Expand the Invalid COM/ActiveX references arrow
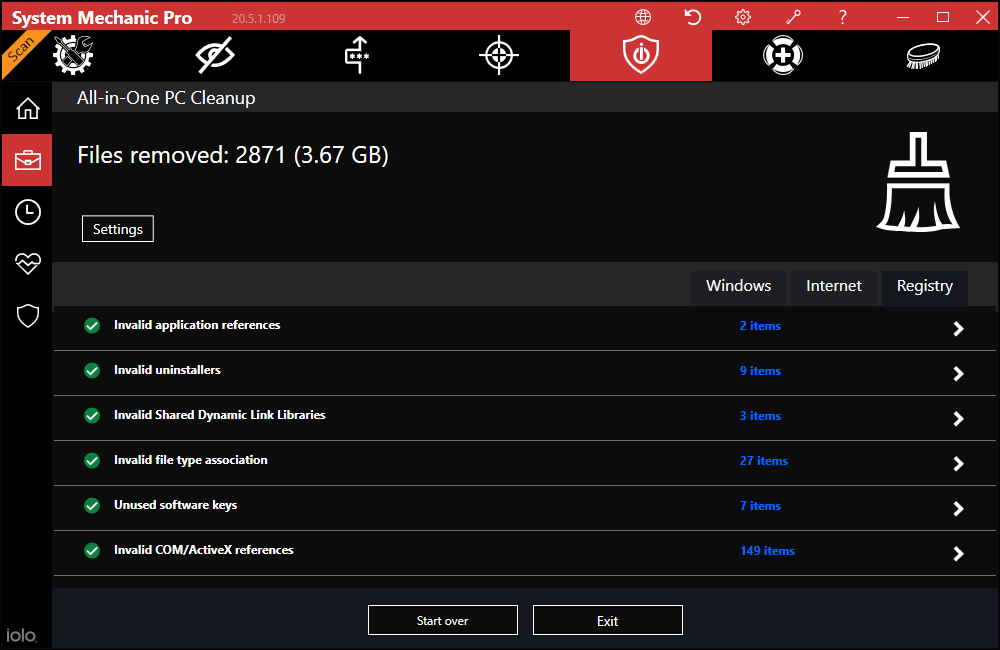1000x650 pixels. coord(958,553)
